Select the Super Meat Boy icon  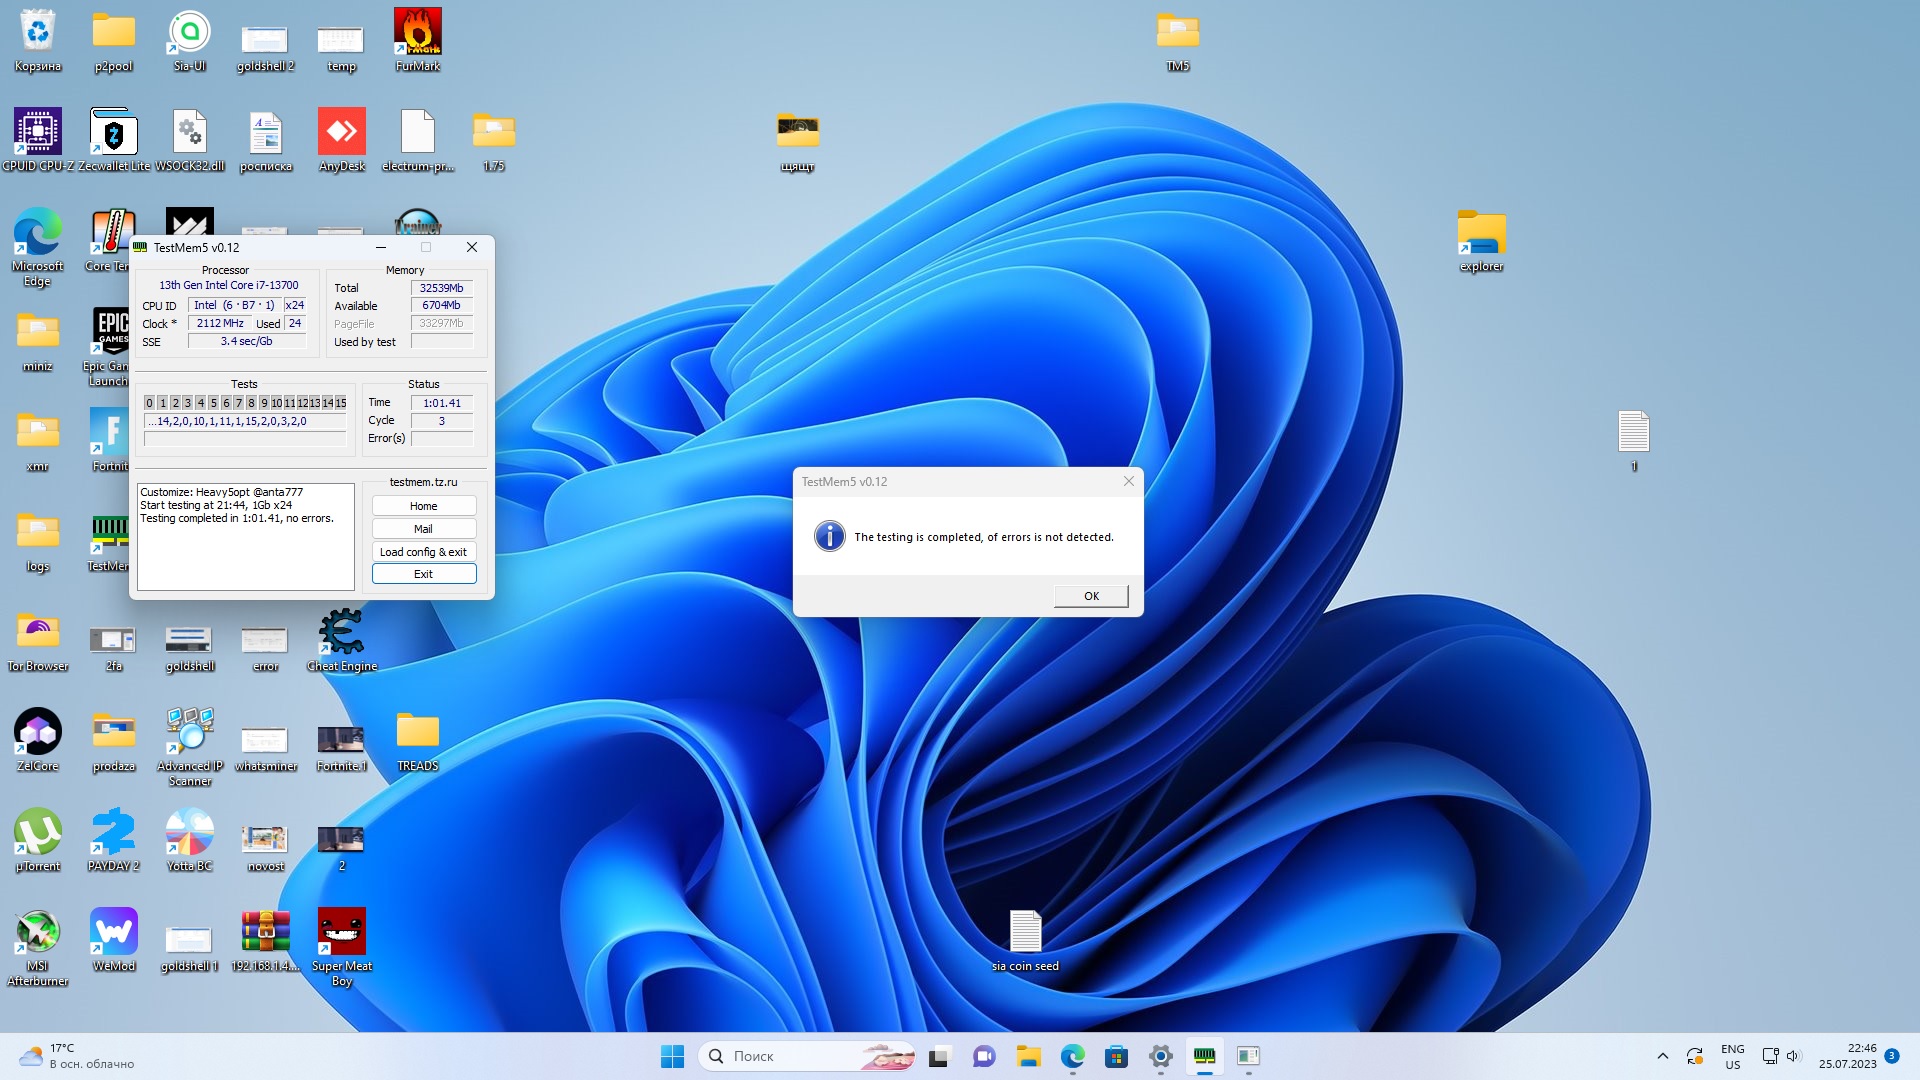click(x=341, y=935)
